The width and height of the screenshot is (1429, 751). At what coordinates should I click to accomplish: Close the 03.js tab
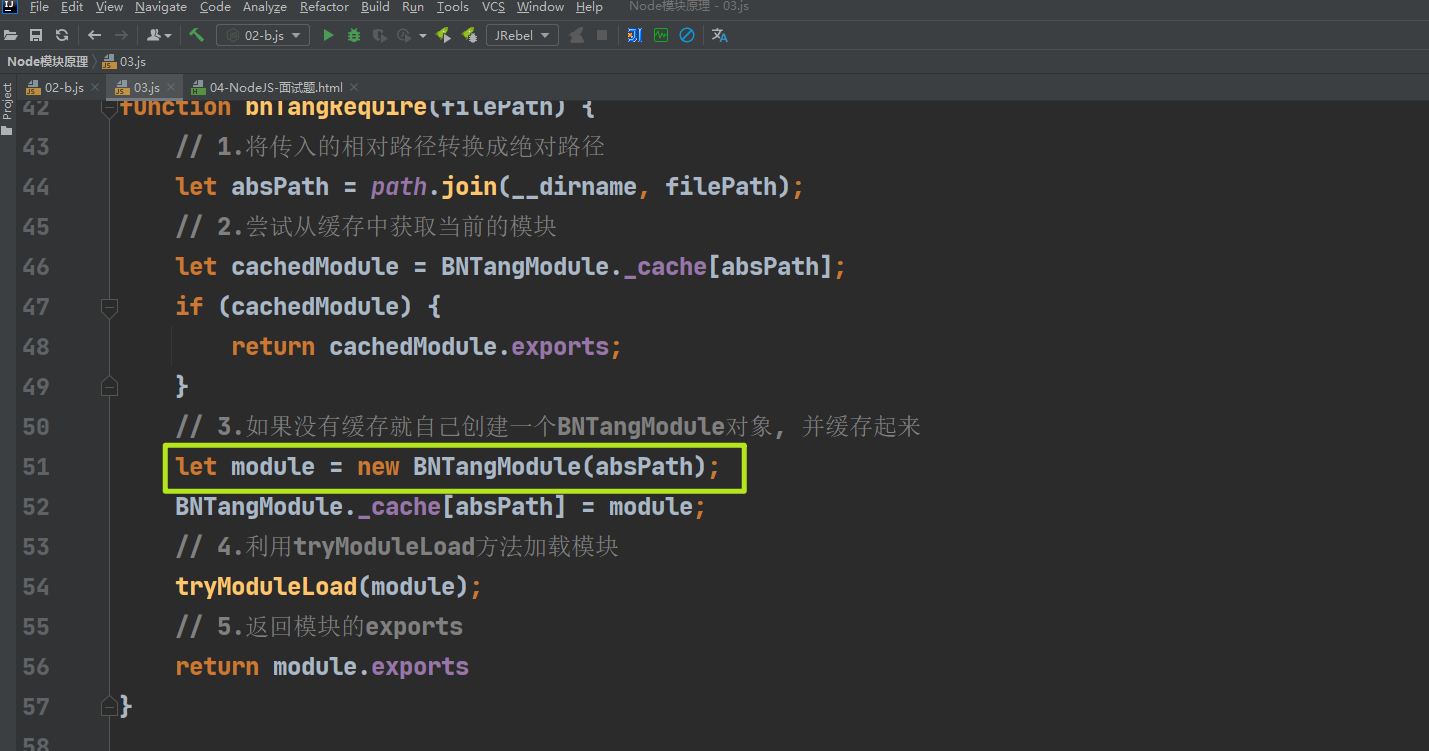coord(170,88)
